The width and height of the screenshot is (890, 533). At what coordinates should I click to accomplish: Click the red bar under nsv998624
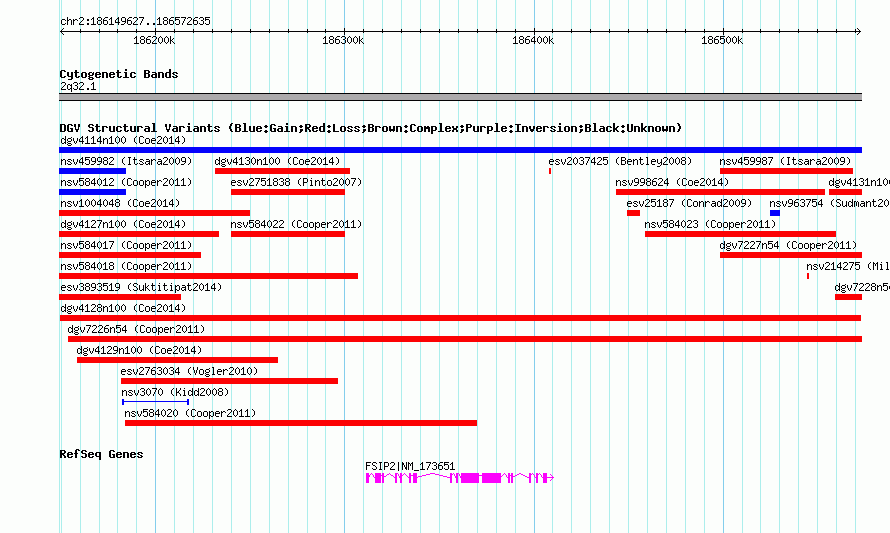720,192
